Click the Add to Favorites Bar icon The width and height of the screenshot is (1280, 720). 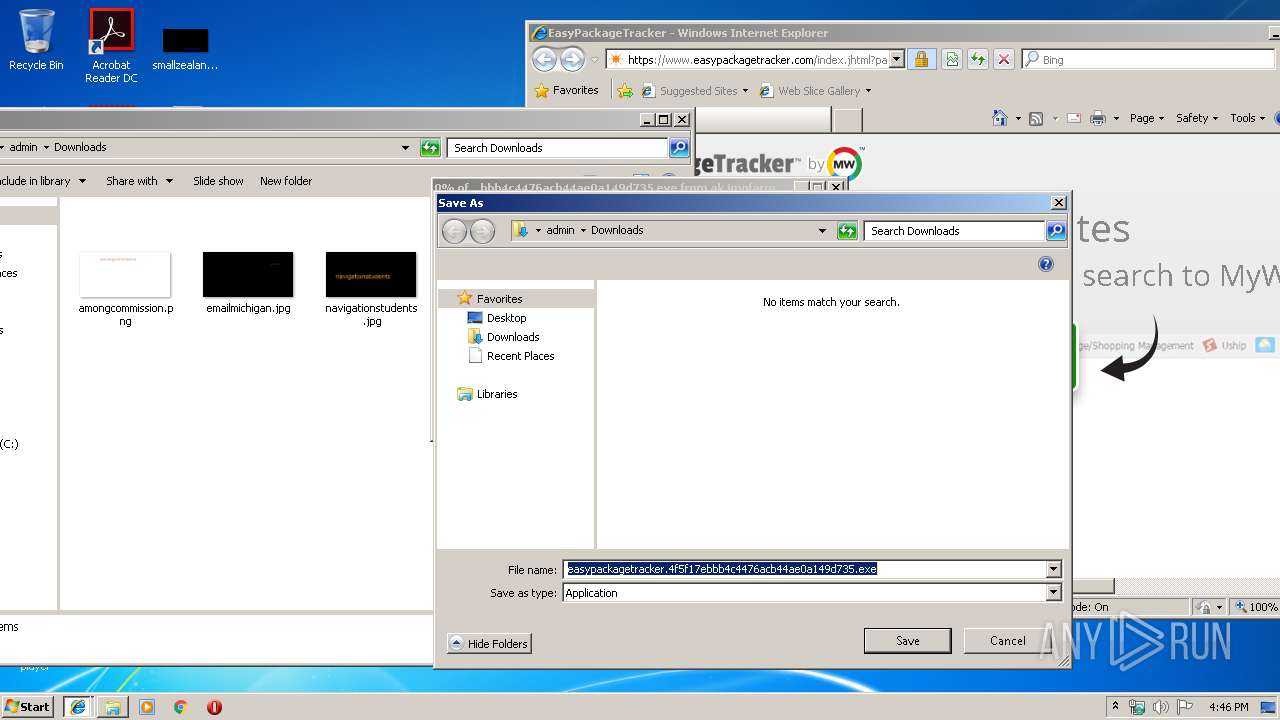625,90
